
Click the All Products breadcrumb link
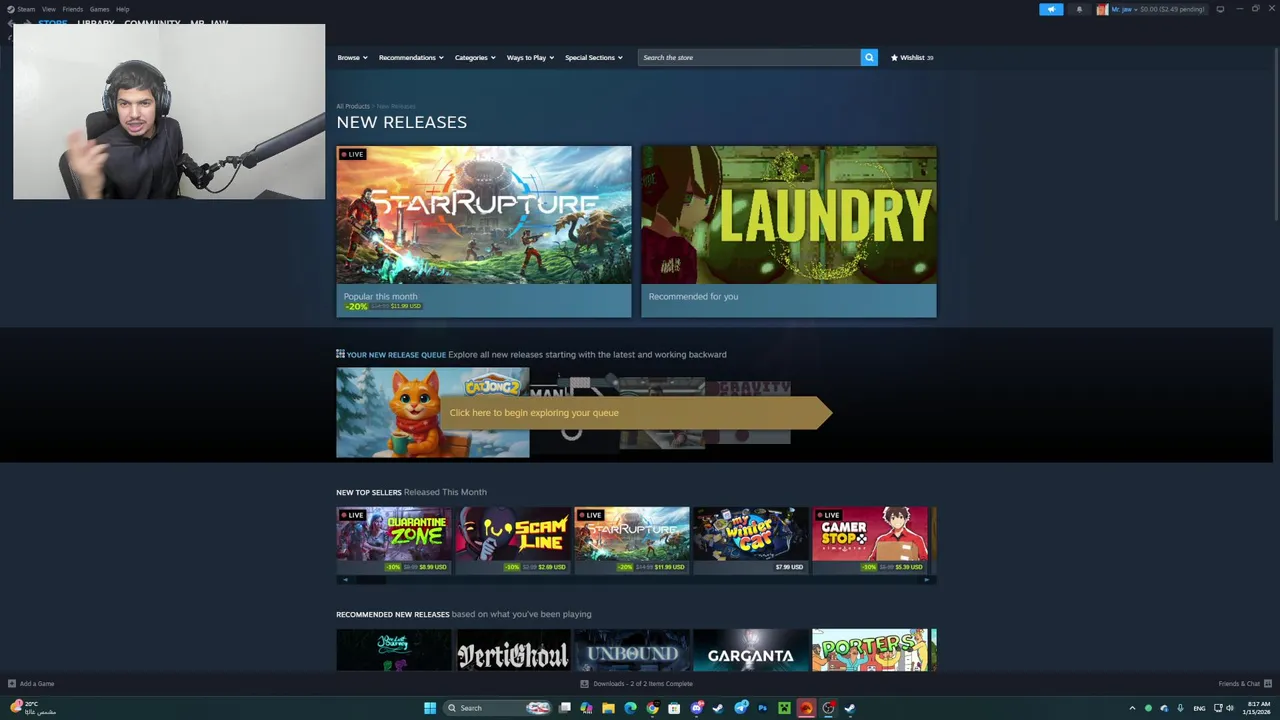(353, 106)
